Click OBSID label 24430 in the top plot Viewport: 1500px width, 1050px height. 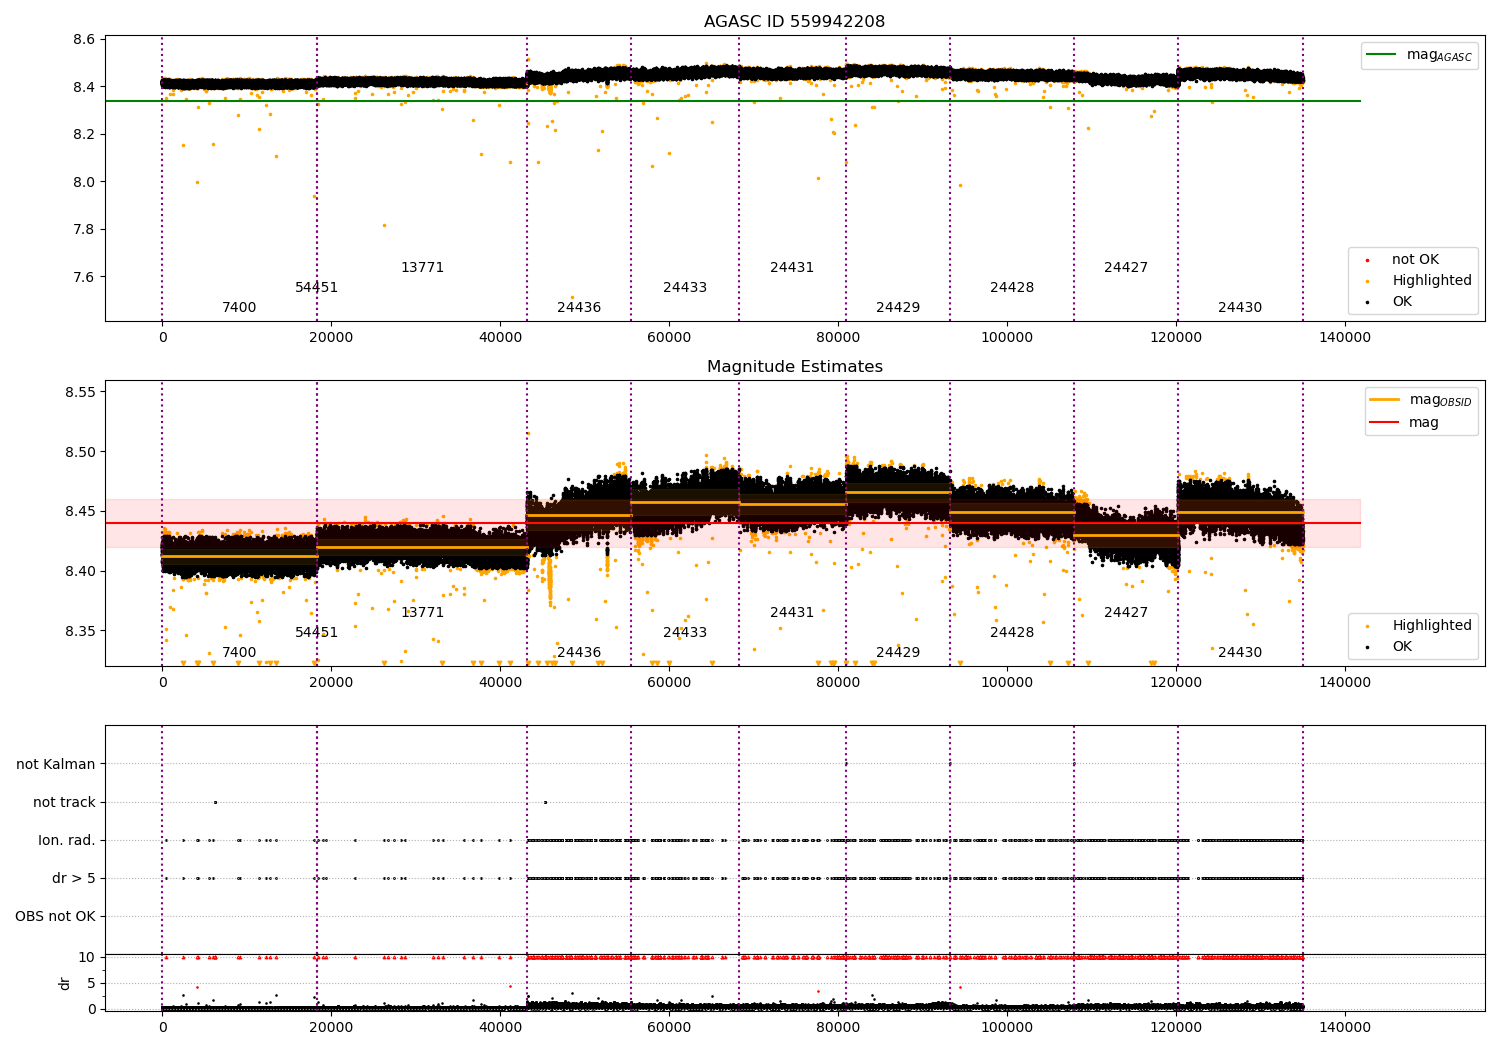[x=1240, y=308]
